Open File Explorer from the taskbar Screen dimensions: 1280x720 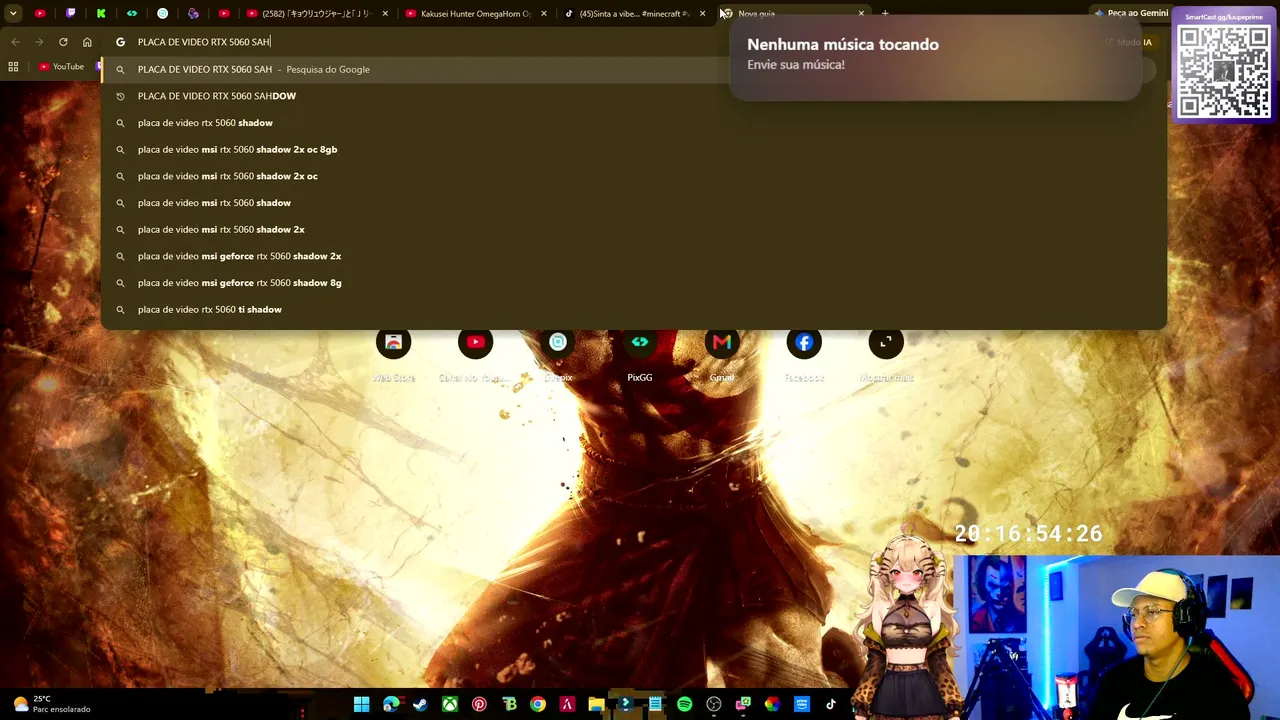coord(596,704)
